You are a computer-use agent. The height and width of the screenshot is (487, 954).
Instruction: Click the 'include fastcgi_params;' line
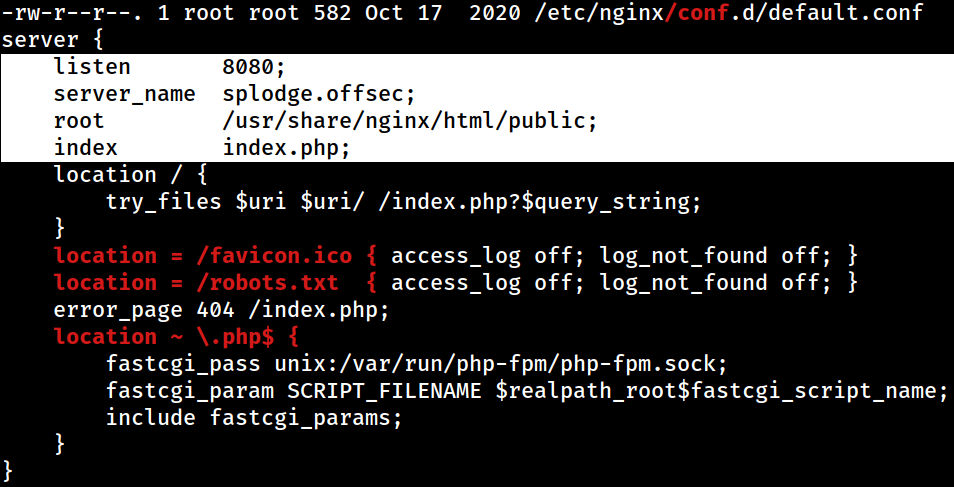[x=254, y=418]
